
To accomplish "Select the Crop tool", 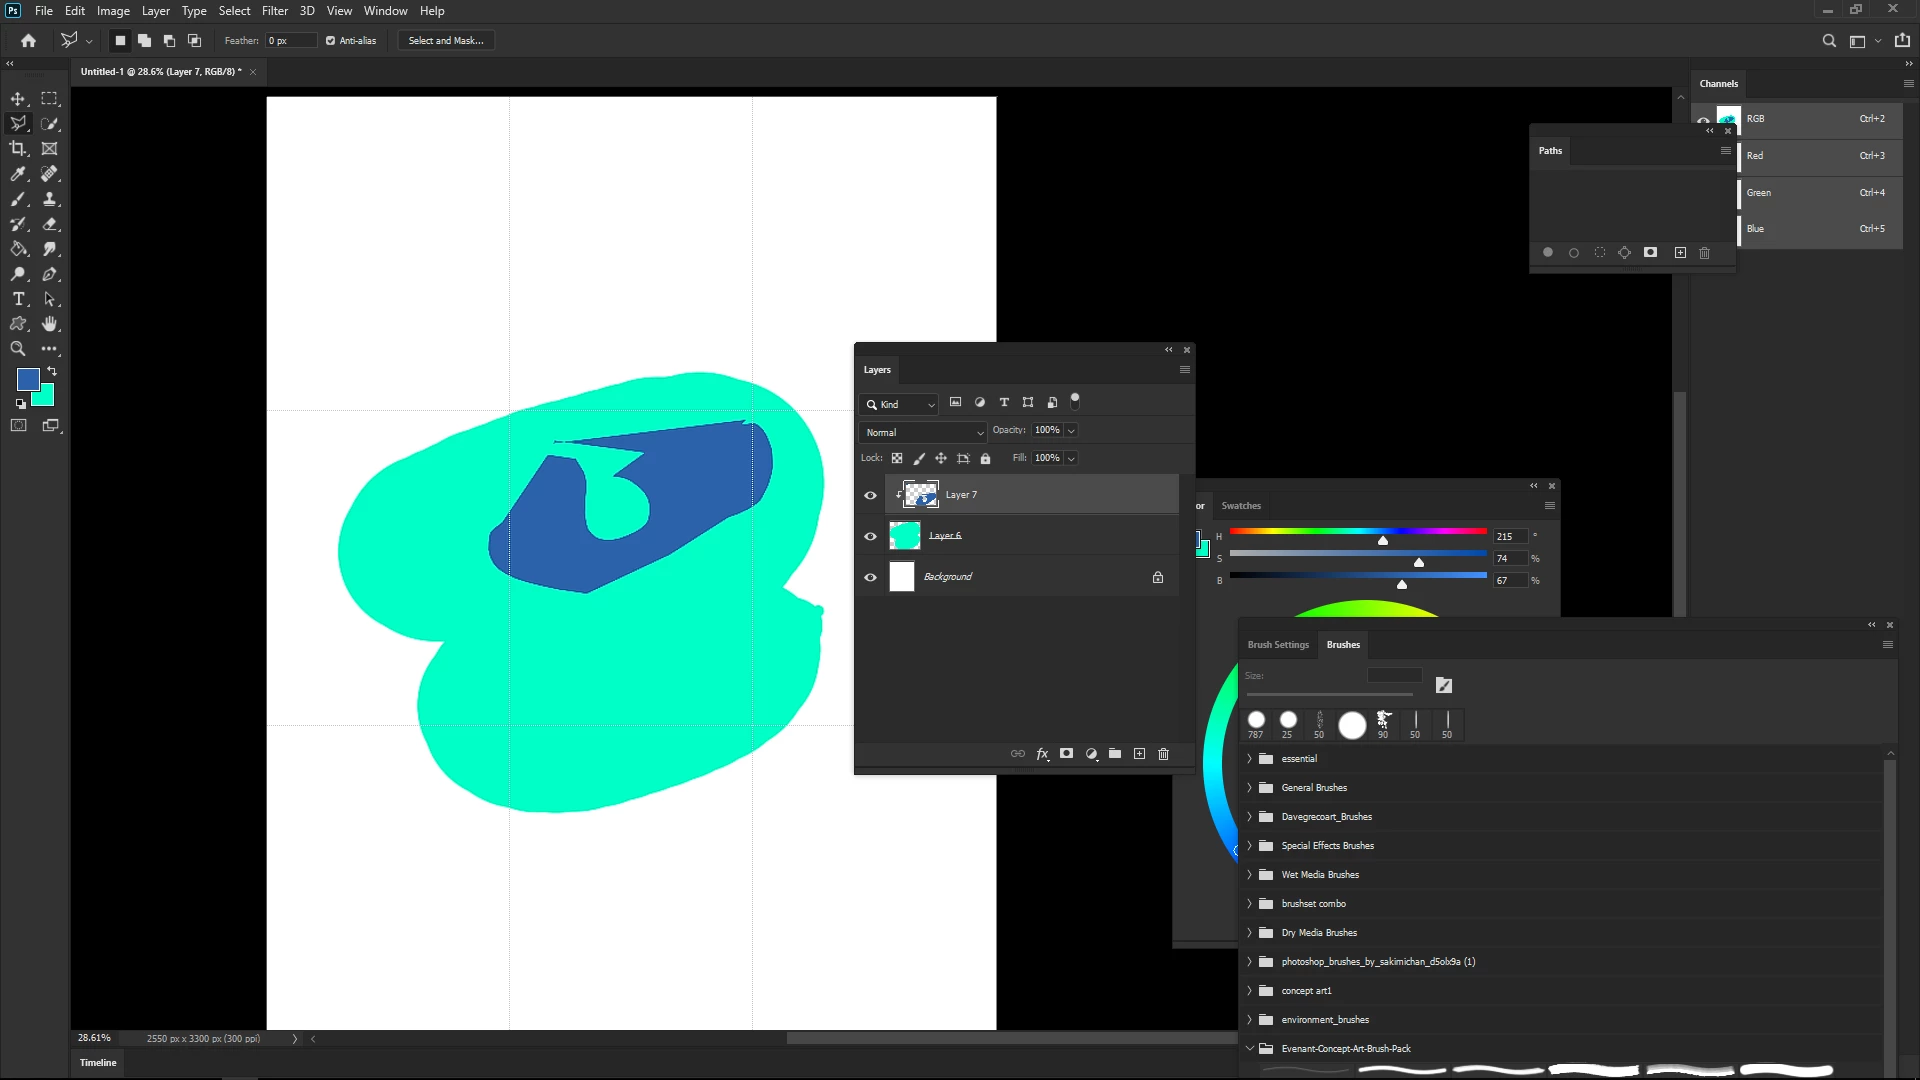I will (x=18, y=148).
